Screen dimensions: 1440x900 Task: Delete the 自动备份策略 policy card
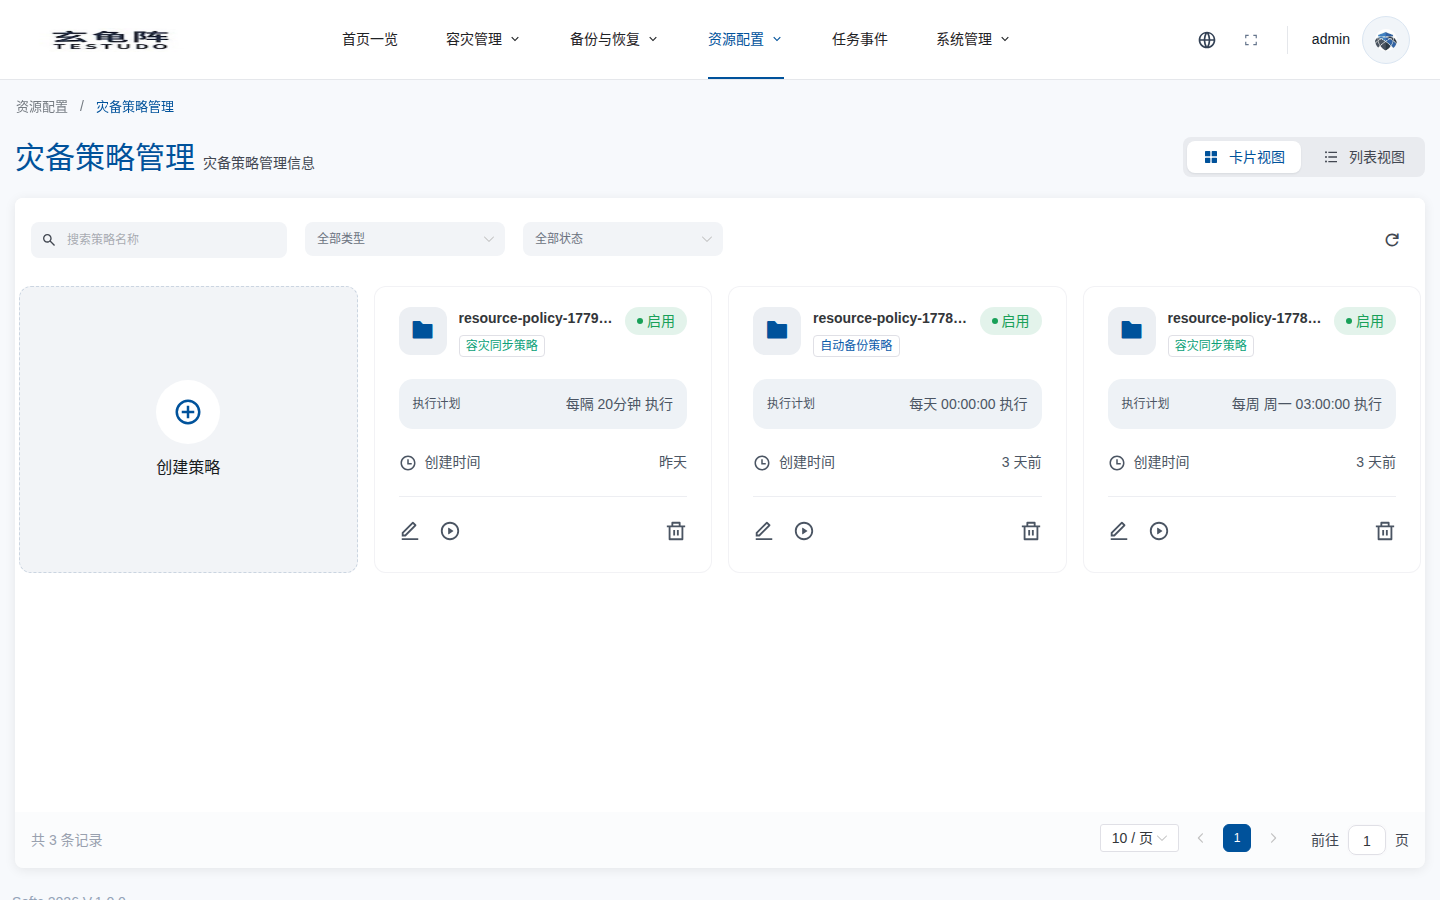coord(1031,531)
